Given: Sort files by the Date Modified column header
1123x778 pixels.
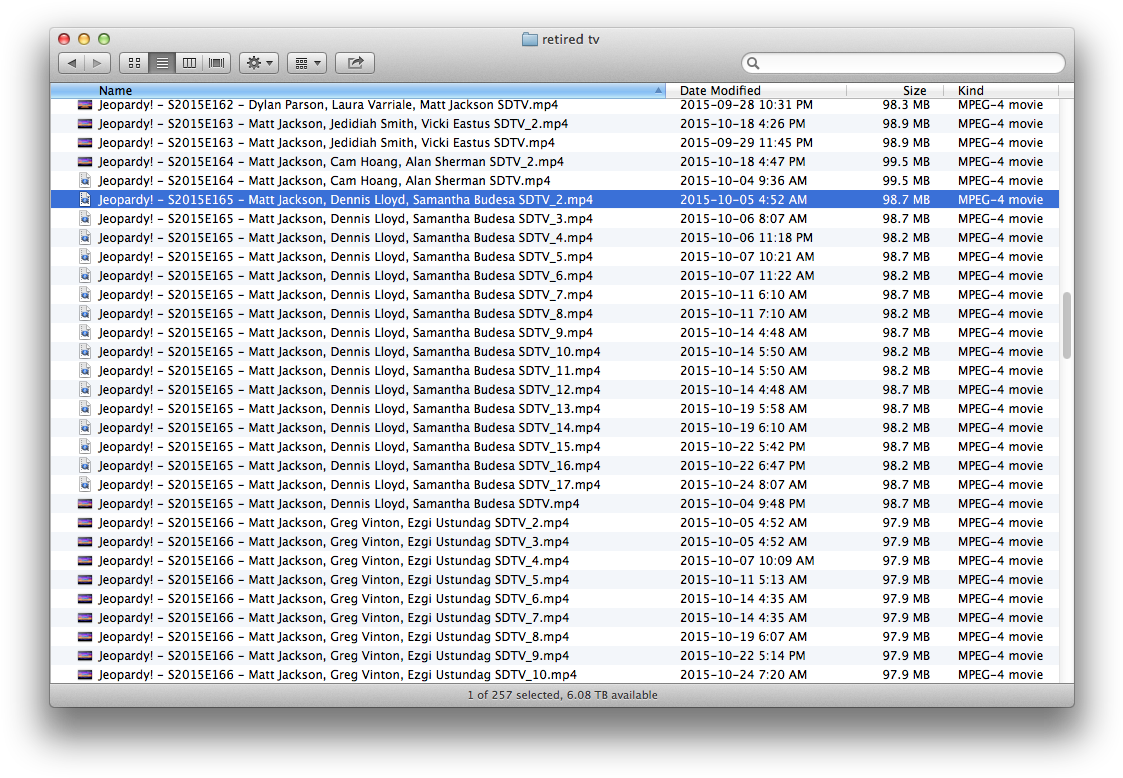Looking at the screenshot, I should point(756,90).
